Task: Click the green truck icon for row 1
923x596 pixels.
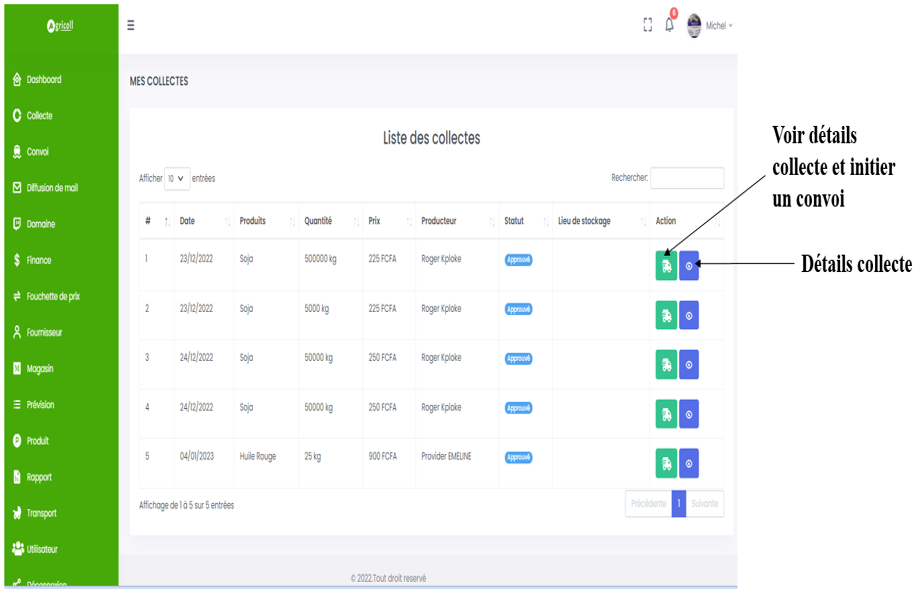Action: [666, 265]
